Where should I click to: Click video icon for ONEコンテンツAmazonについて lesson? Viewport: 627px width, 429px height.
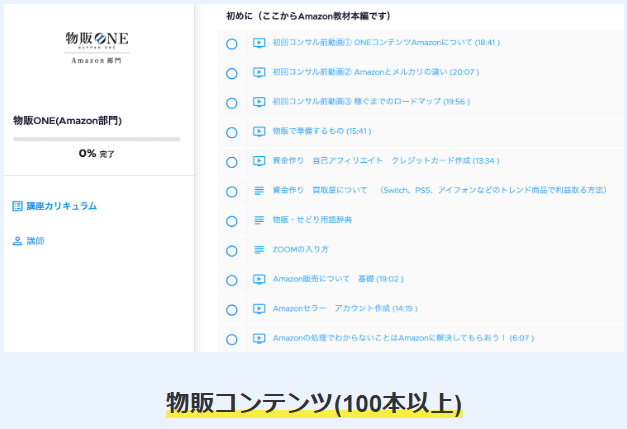pos(259,43)
